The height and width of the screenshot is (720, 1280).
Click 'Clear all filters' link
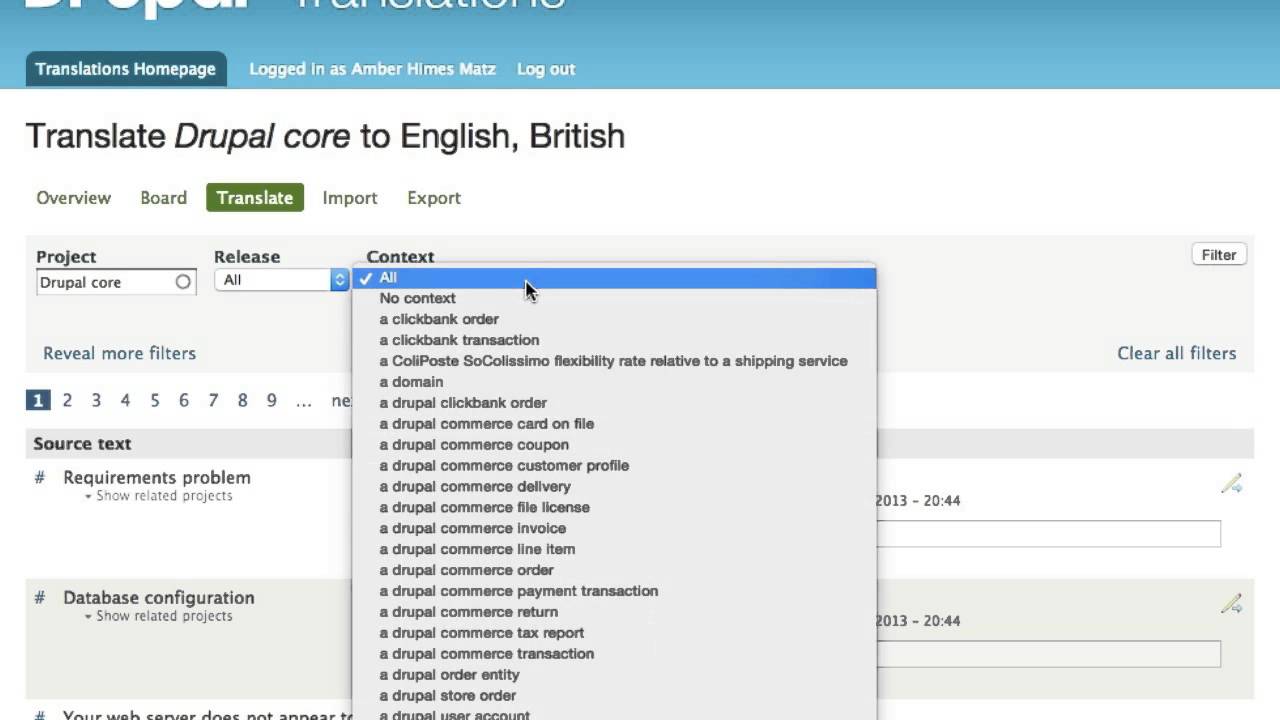coord(1177,353)
